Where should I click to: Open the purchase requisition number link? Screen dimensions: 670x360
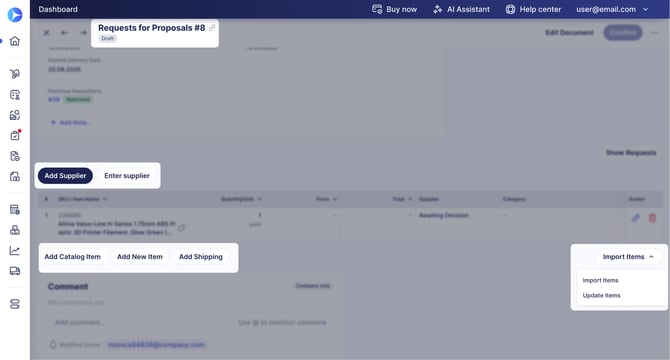click(54, 100)
